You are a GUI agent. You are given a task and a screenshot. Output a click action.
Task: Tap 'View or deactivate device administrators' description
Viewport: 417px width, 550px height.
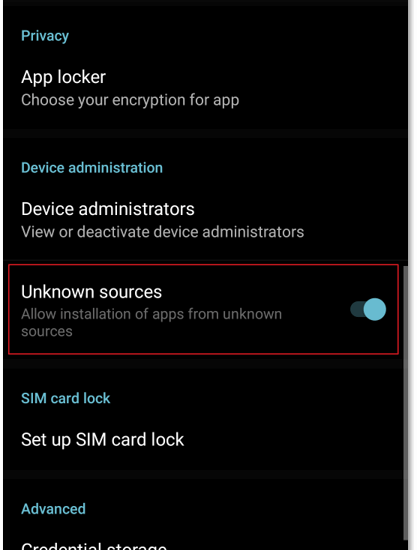point(162,232)
